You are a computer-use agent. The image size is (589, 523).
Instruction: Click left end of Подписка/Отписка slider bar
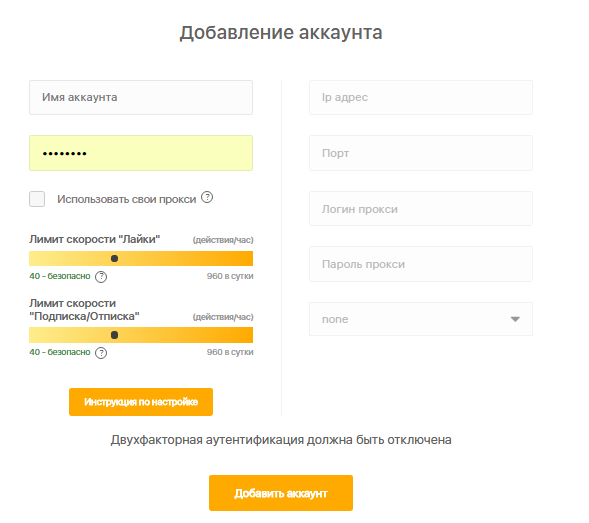pos(33,335)
